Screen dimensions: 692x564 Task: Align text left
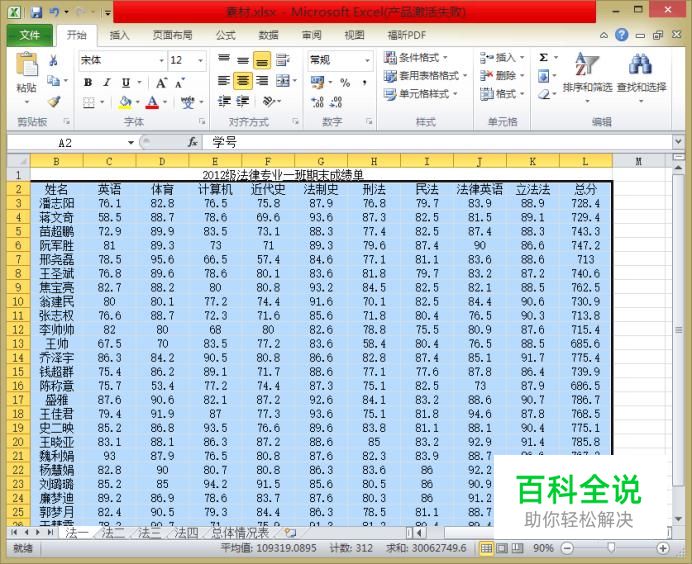pos(224,81)
